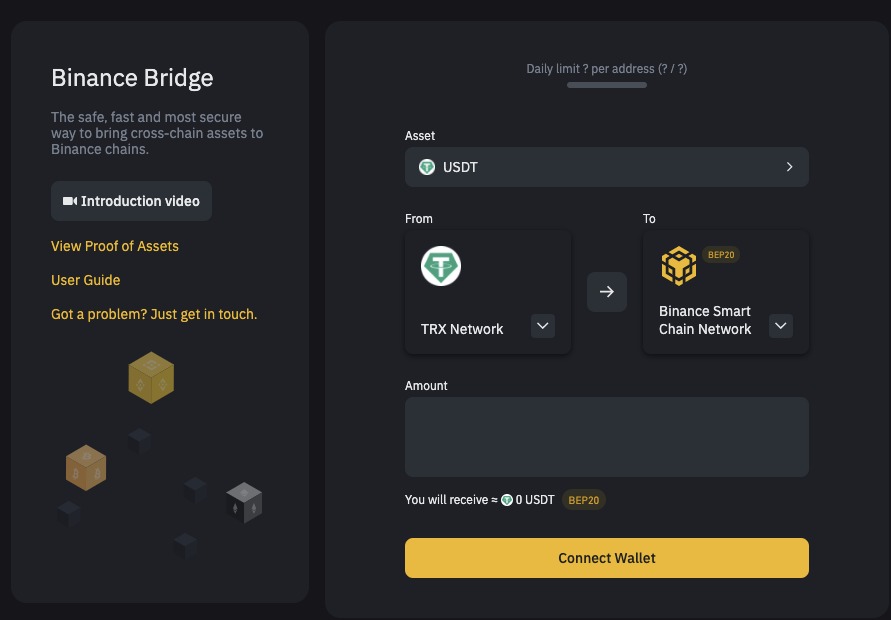Viewport: 891px width, 620px height.
Task: Click the Binance cube logo in To card
Action: 679,266
